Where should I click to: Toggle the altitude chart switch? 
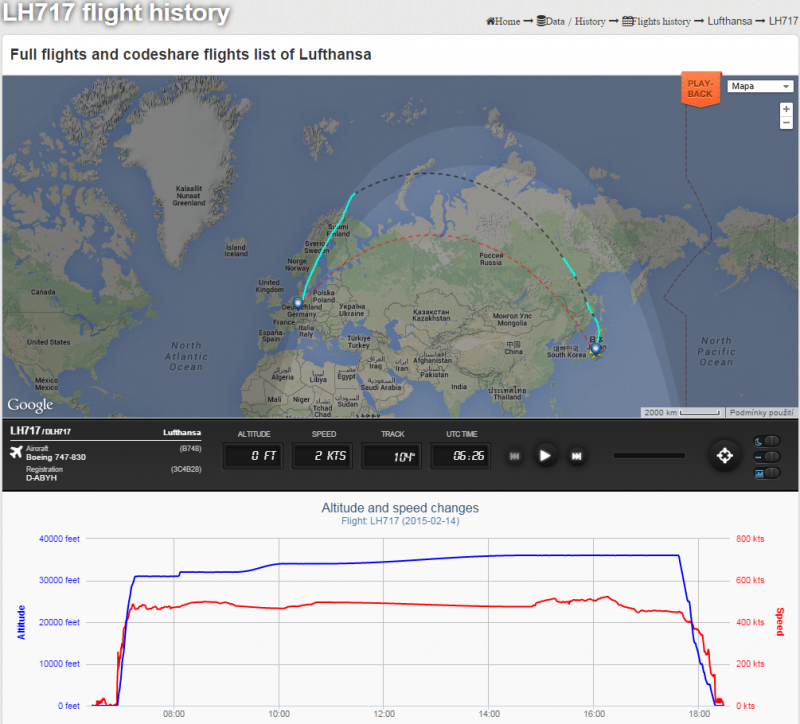[x=767, y=473]
